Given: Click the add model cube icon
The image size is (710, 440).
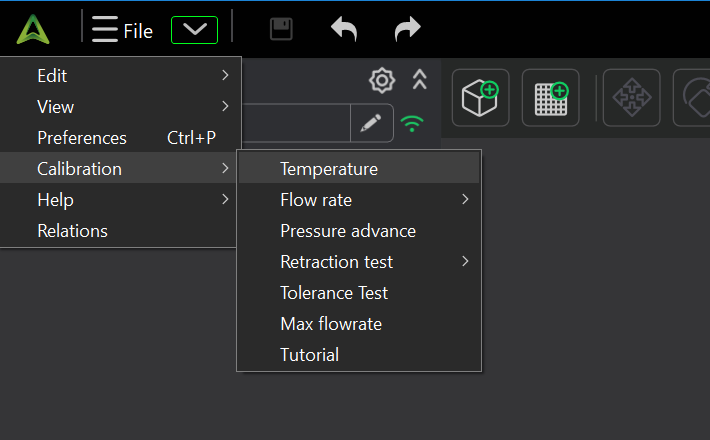Looking at the screenshot, I should [480, 98].
